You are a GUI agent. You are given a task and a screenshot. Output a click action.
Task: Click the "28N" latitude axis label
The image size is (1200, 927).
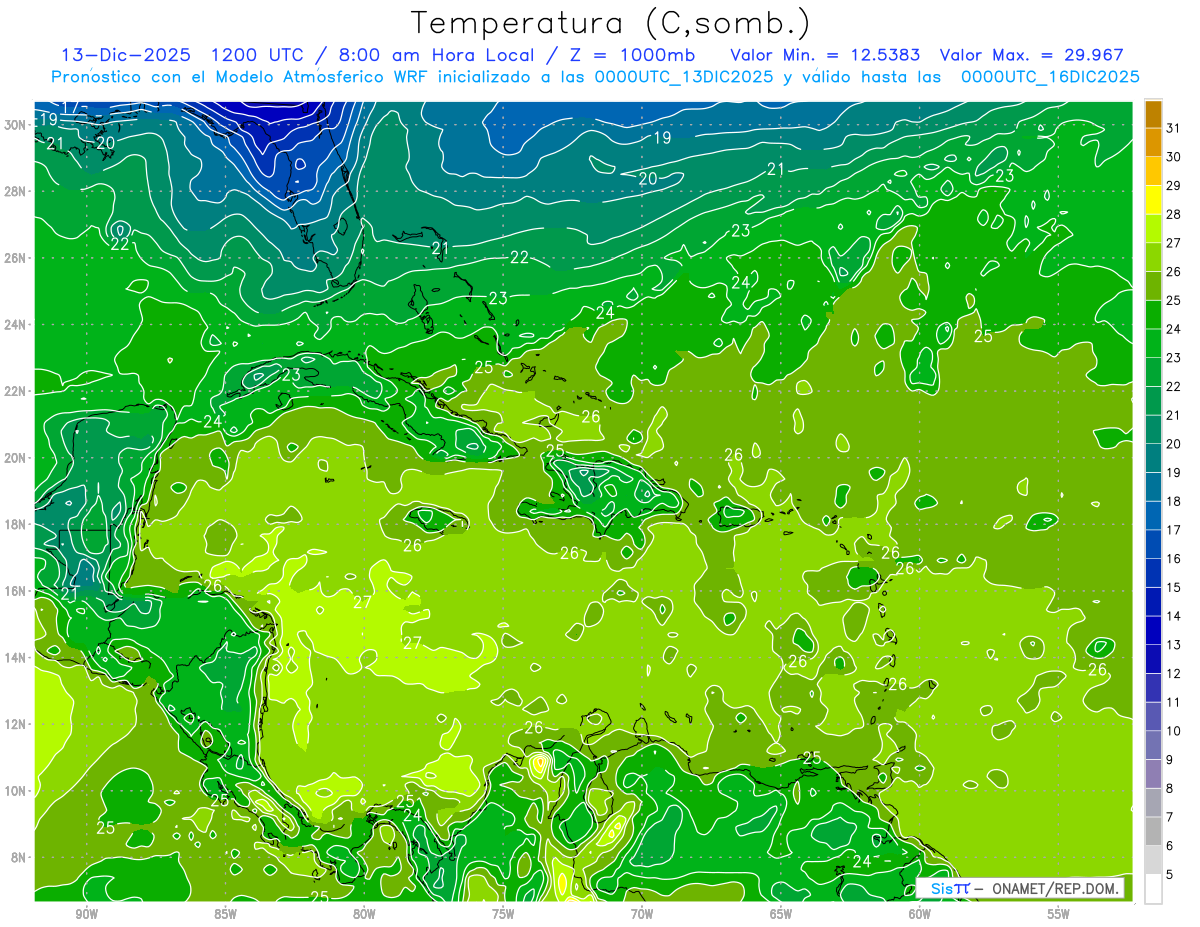15,191
